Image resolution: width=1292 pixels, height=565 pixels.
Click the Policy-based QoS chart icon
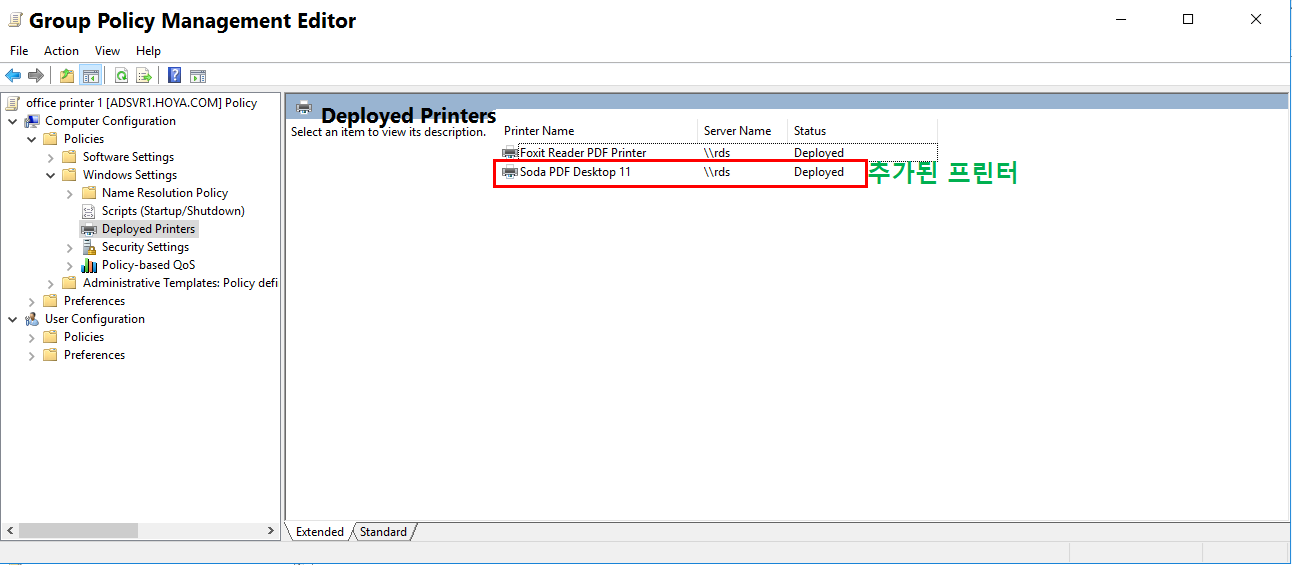point(89,265)
